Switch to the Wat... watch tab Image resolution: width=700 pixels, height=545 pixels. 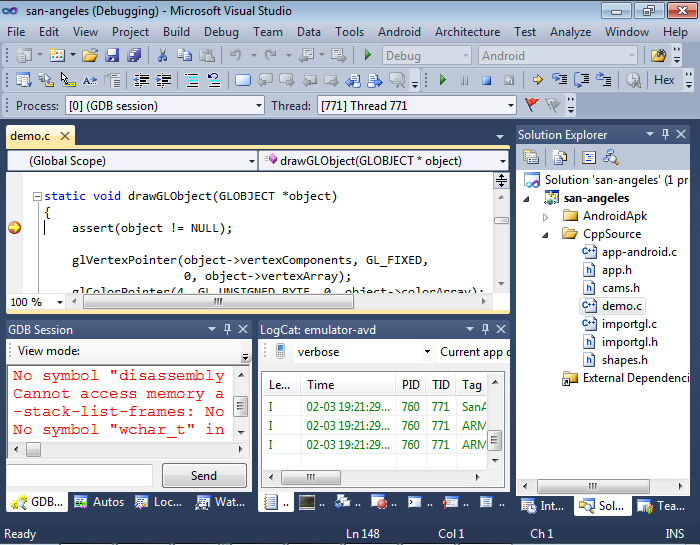(220, 502)
